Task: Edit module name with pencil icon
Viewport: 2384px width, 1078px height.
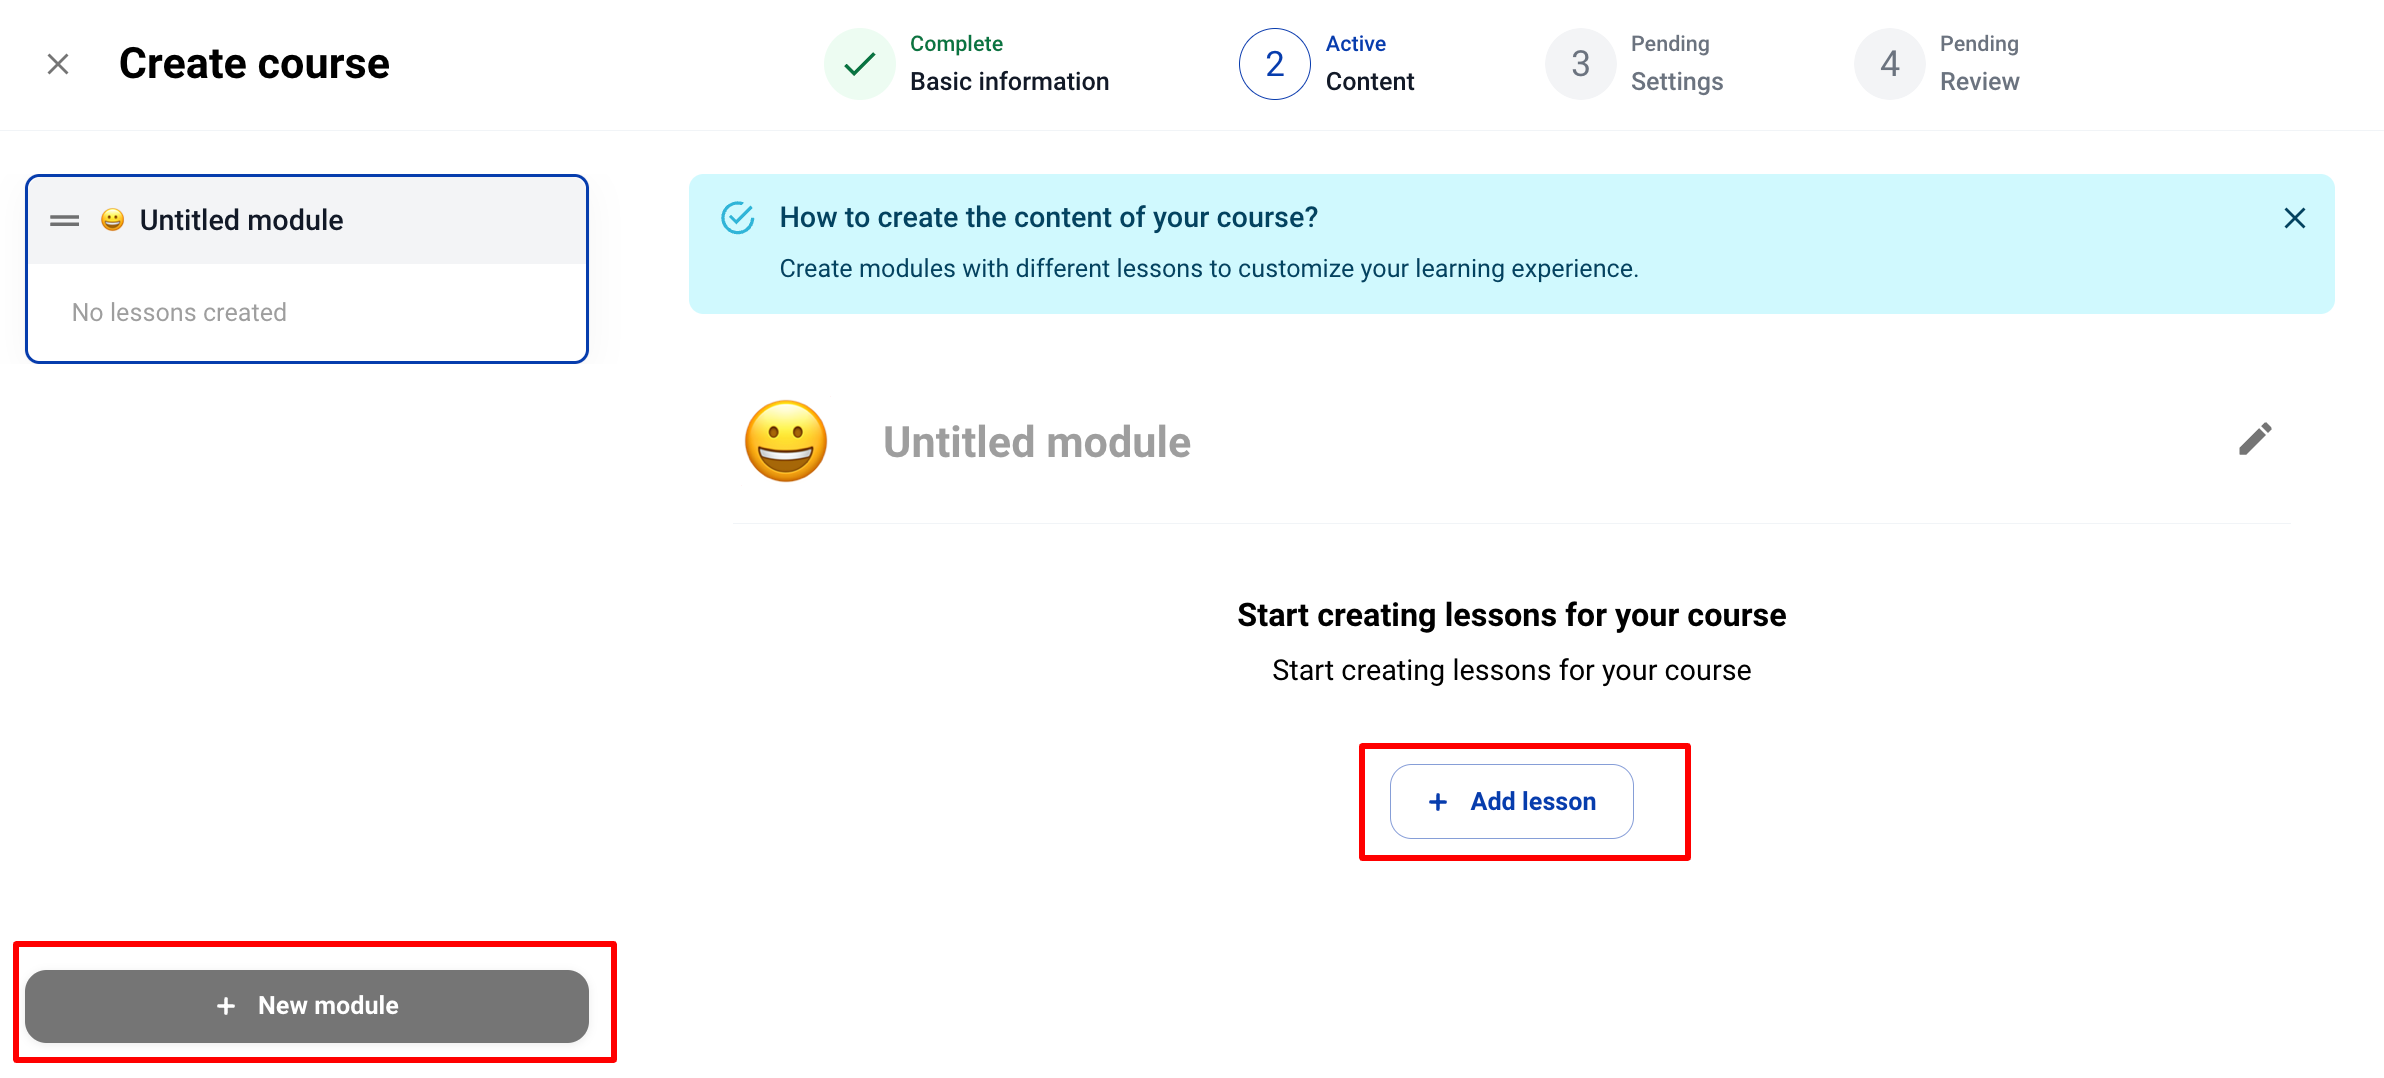Action: (x=2255, y=439)
